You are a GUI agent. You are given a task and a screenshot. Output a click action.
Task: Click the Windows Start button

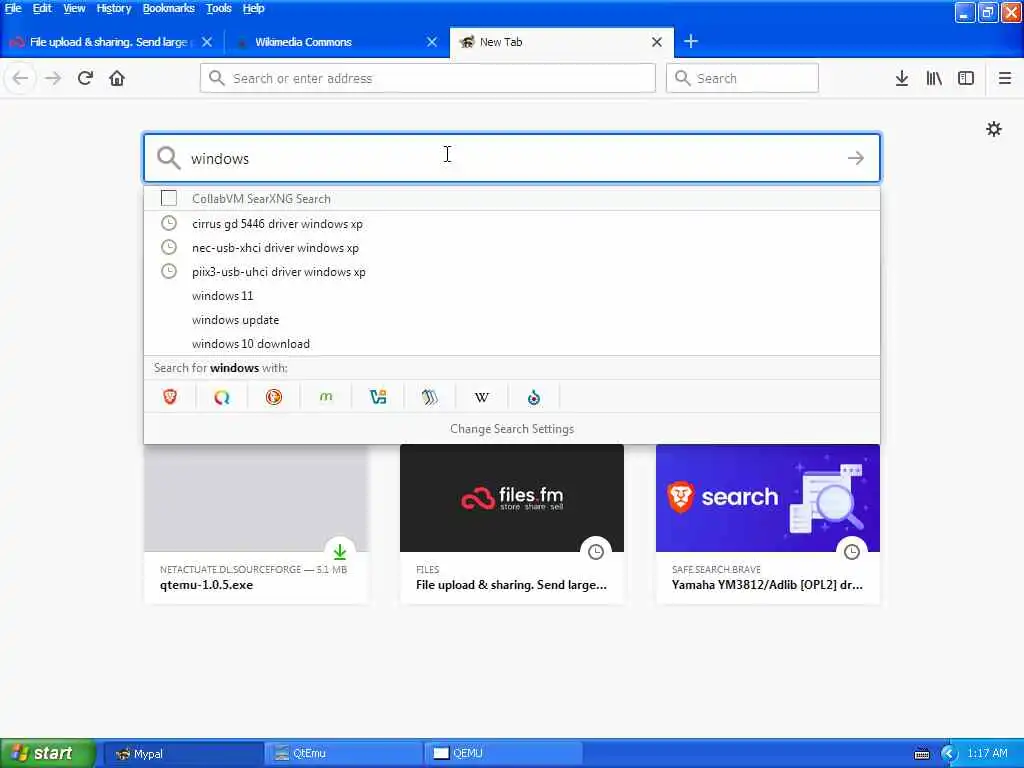tap(48, 753)
